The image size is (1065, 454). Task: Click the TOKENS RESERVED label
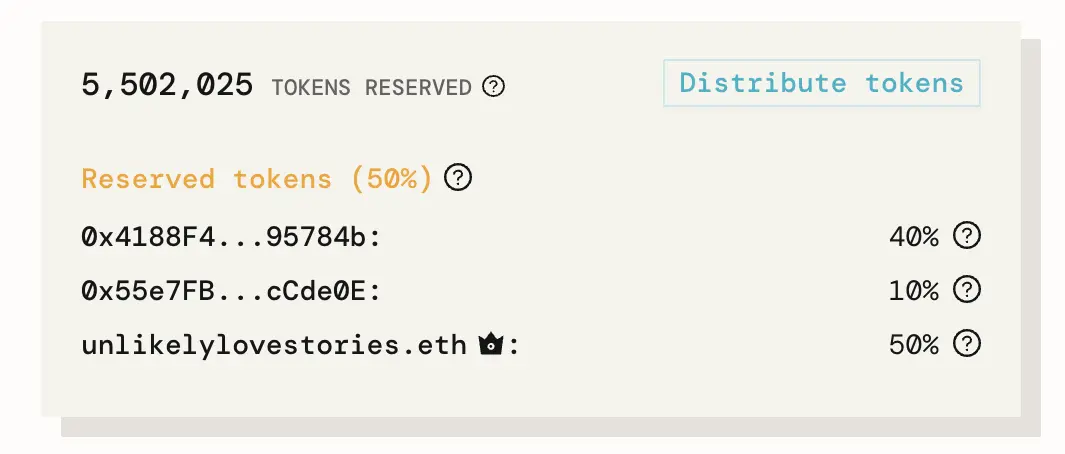(x=371, y=88)
